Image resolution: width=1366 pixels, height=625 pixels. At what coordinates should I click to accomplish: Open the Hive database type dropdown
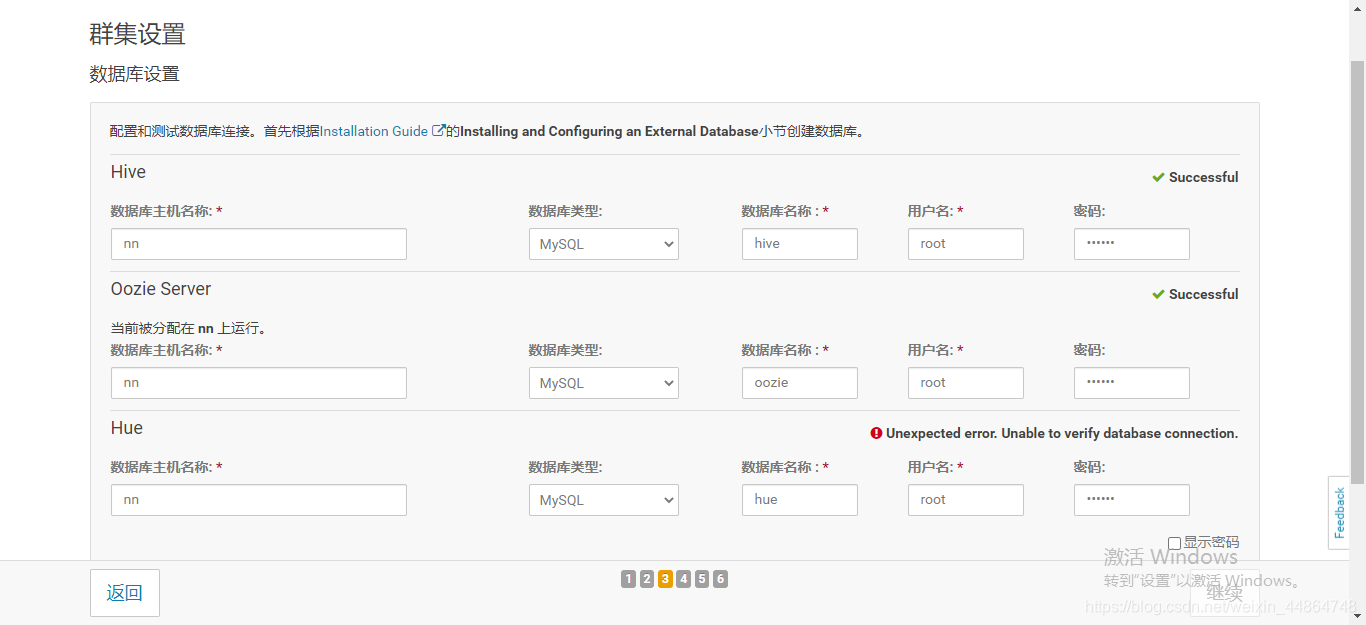pos(604,244)
